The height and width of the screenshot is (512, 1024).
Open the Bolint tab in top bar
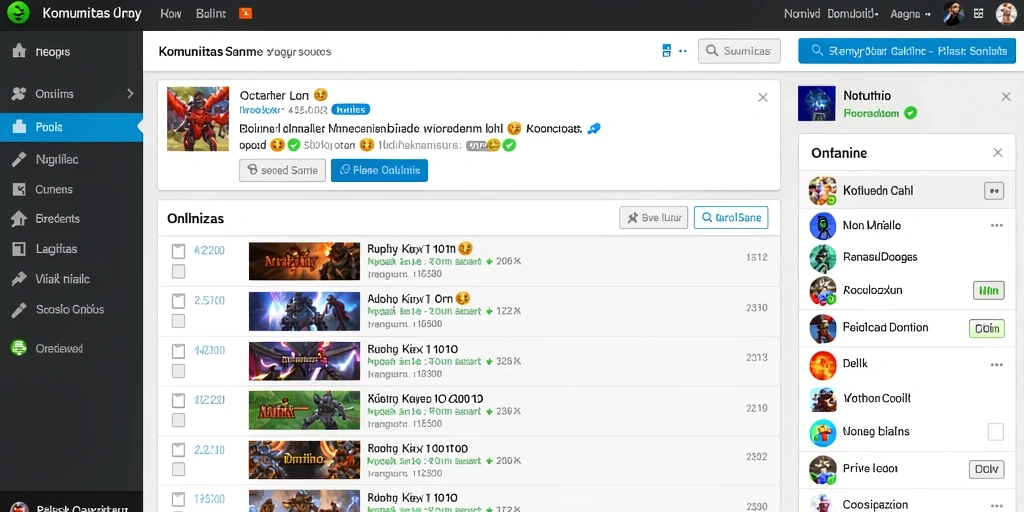click(210, 13)
